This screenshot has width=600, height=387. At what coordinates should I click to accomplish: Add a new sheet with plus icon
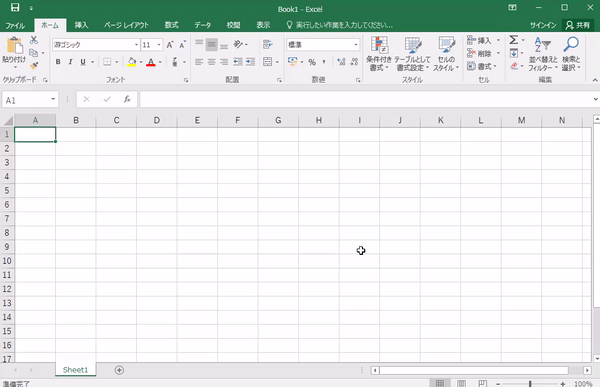coord(119,370)
